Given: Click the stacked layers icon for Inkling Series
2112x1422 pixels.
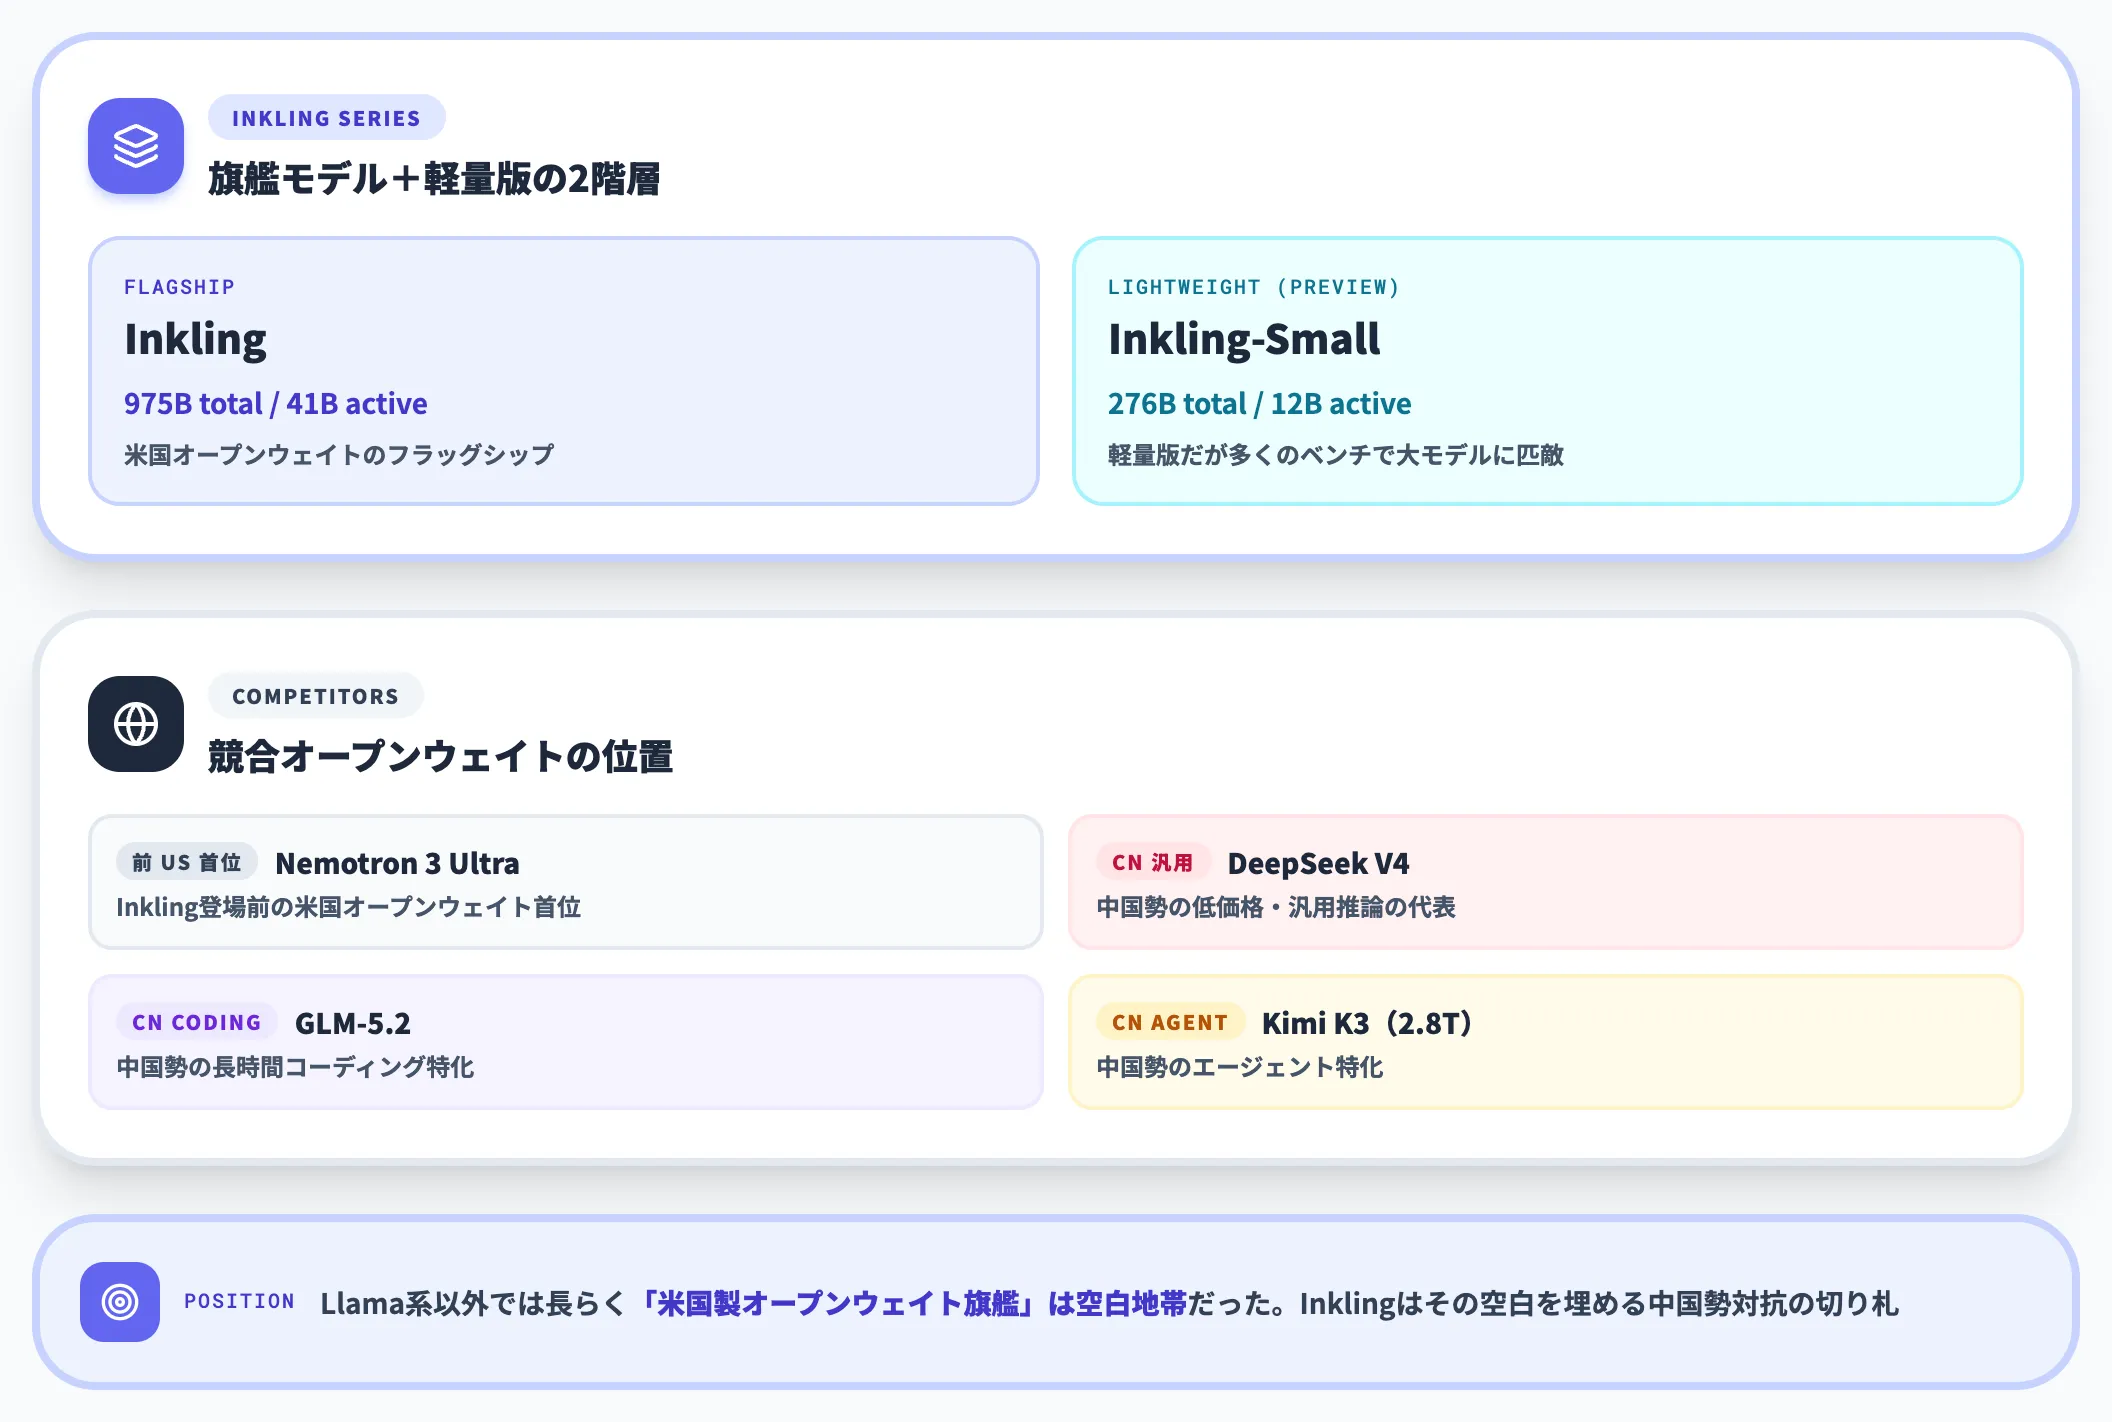Looking at the screenshot, I should 136,146.
